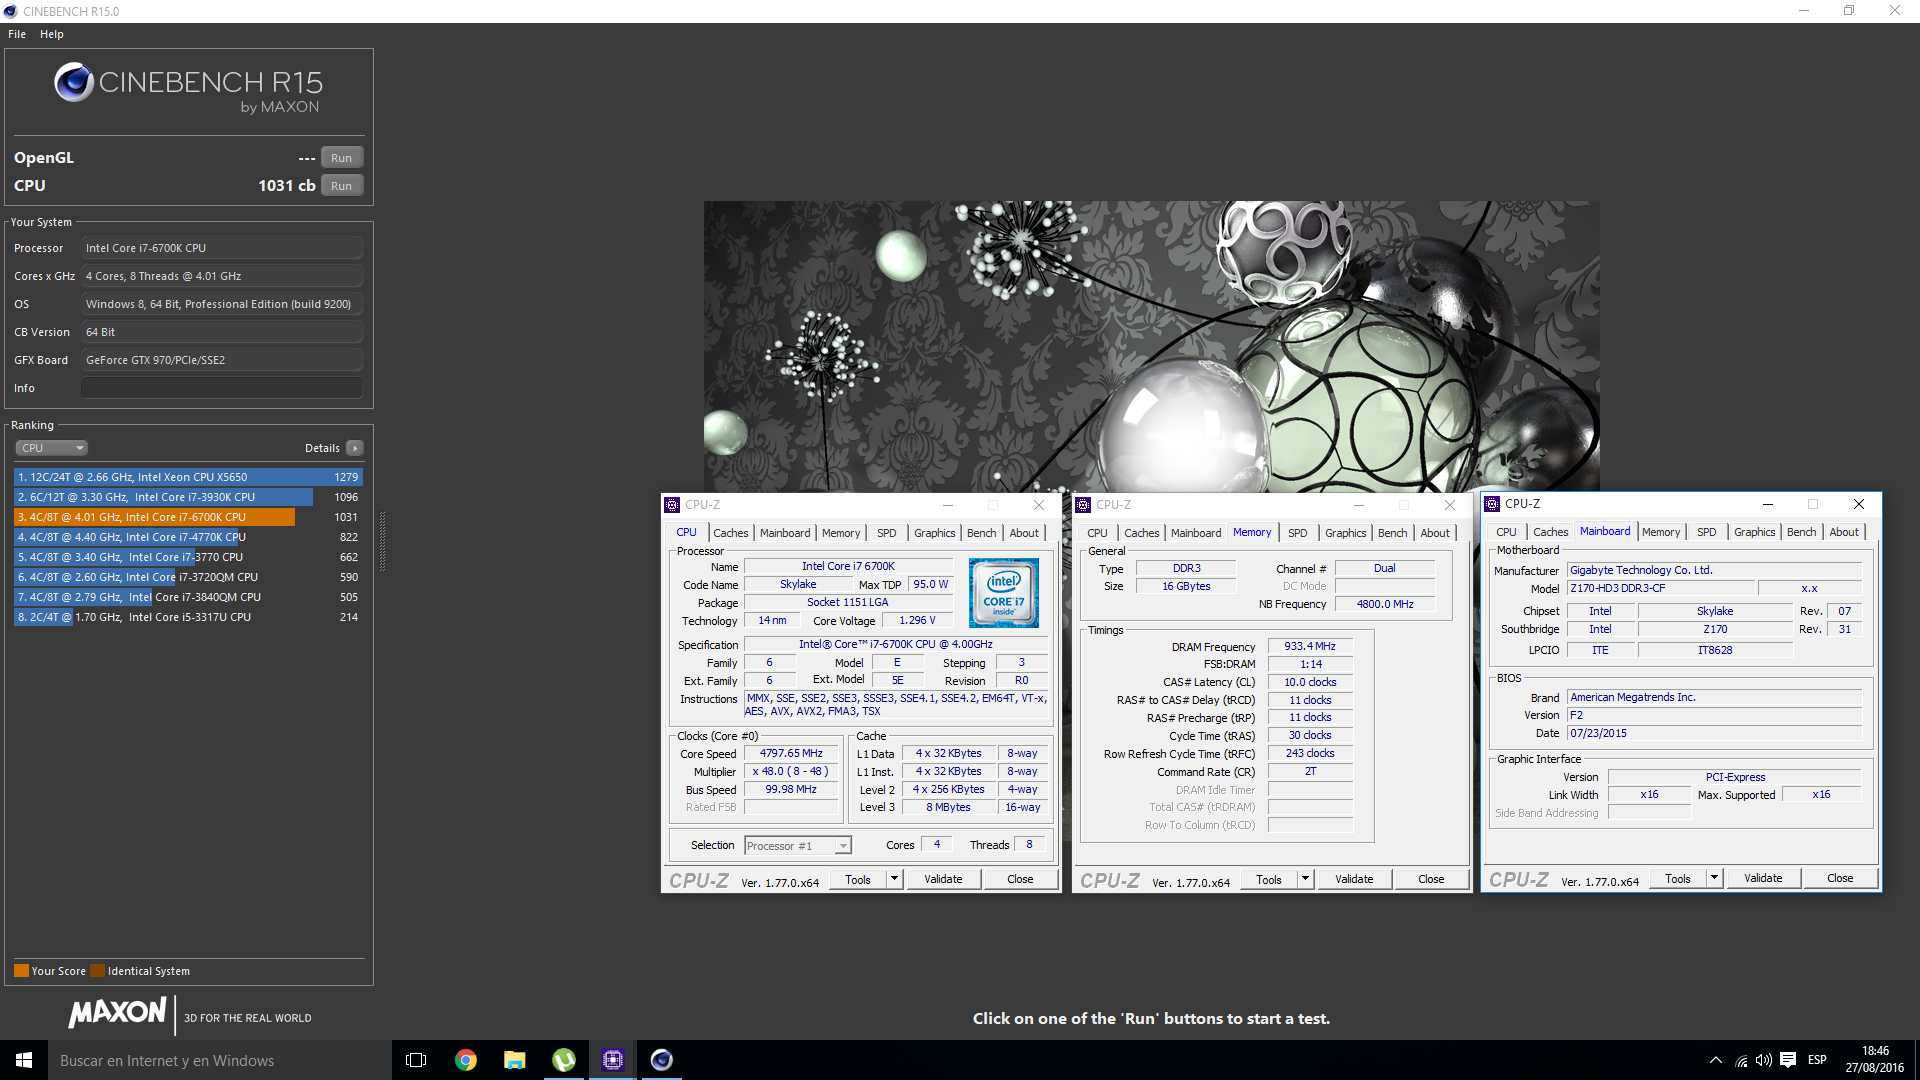Launch Google Chrome from taskbar
1920x1080 pixels.
click(466, 1060)
